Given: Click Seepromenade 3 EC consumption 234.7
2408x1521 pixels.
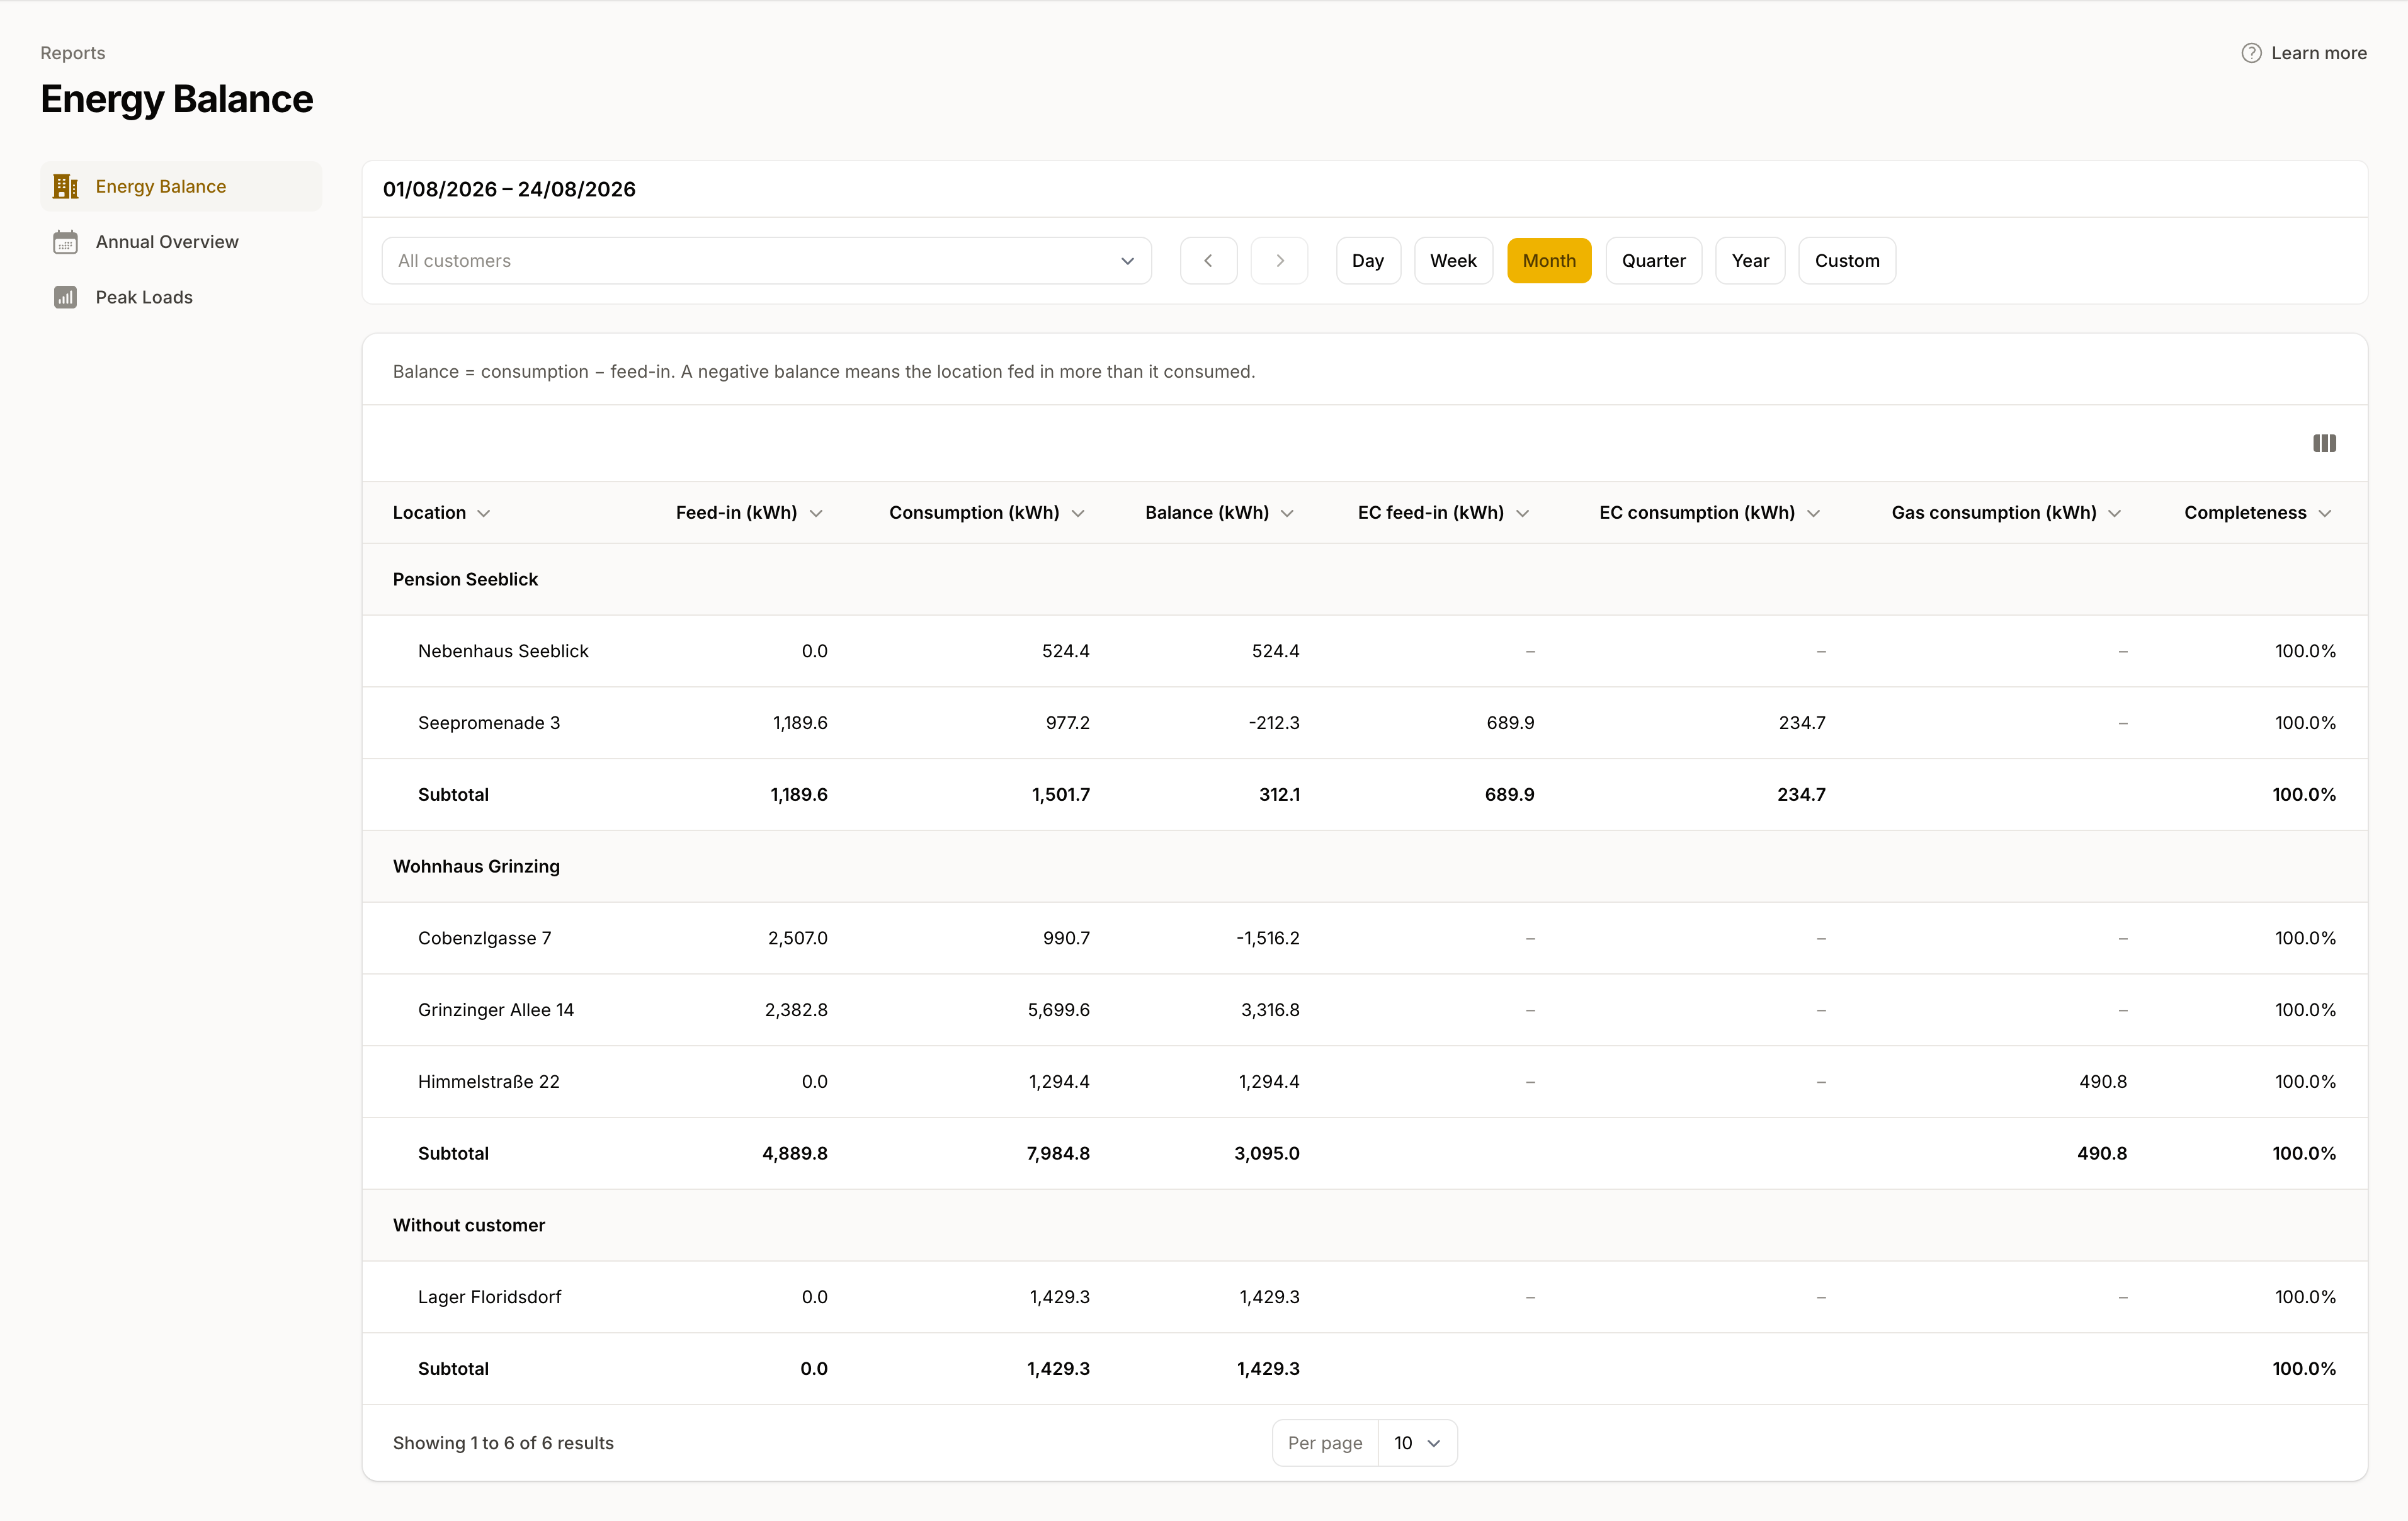Looking at the screenshot, I should pyautogui.click(x=1801, y=723).
